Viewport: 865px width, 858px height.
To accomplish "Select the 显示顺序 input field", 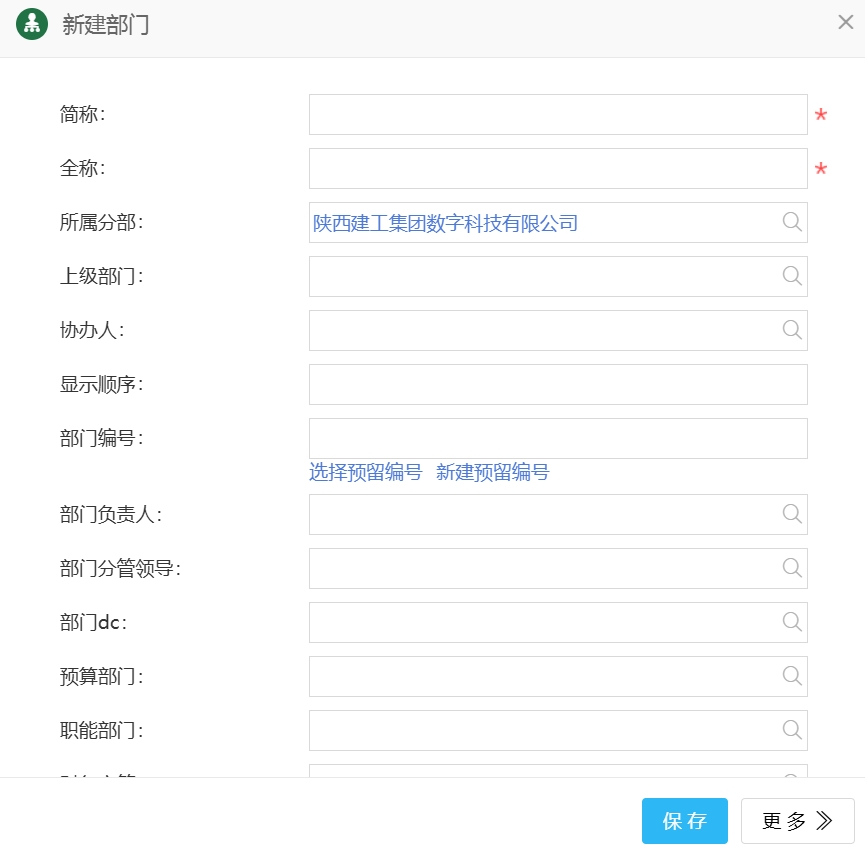I will pos(557,385).
